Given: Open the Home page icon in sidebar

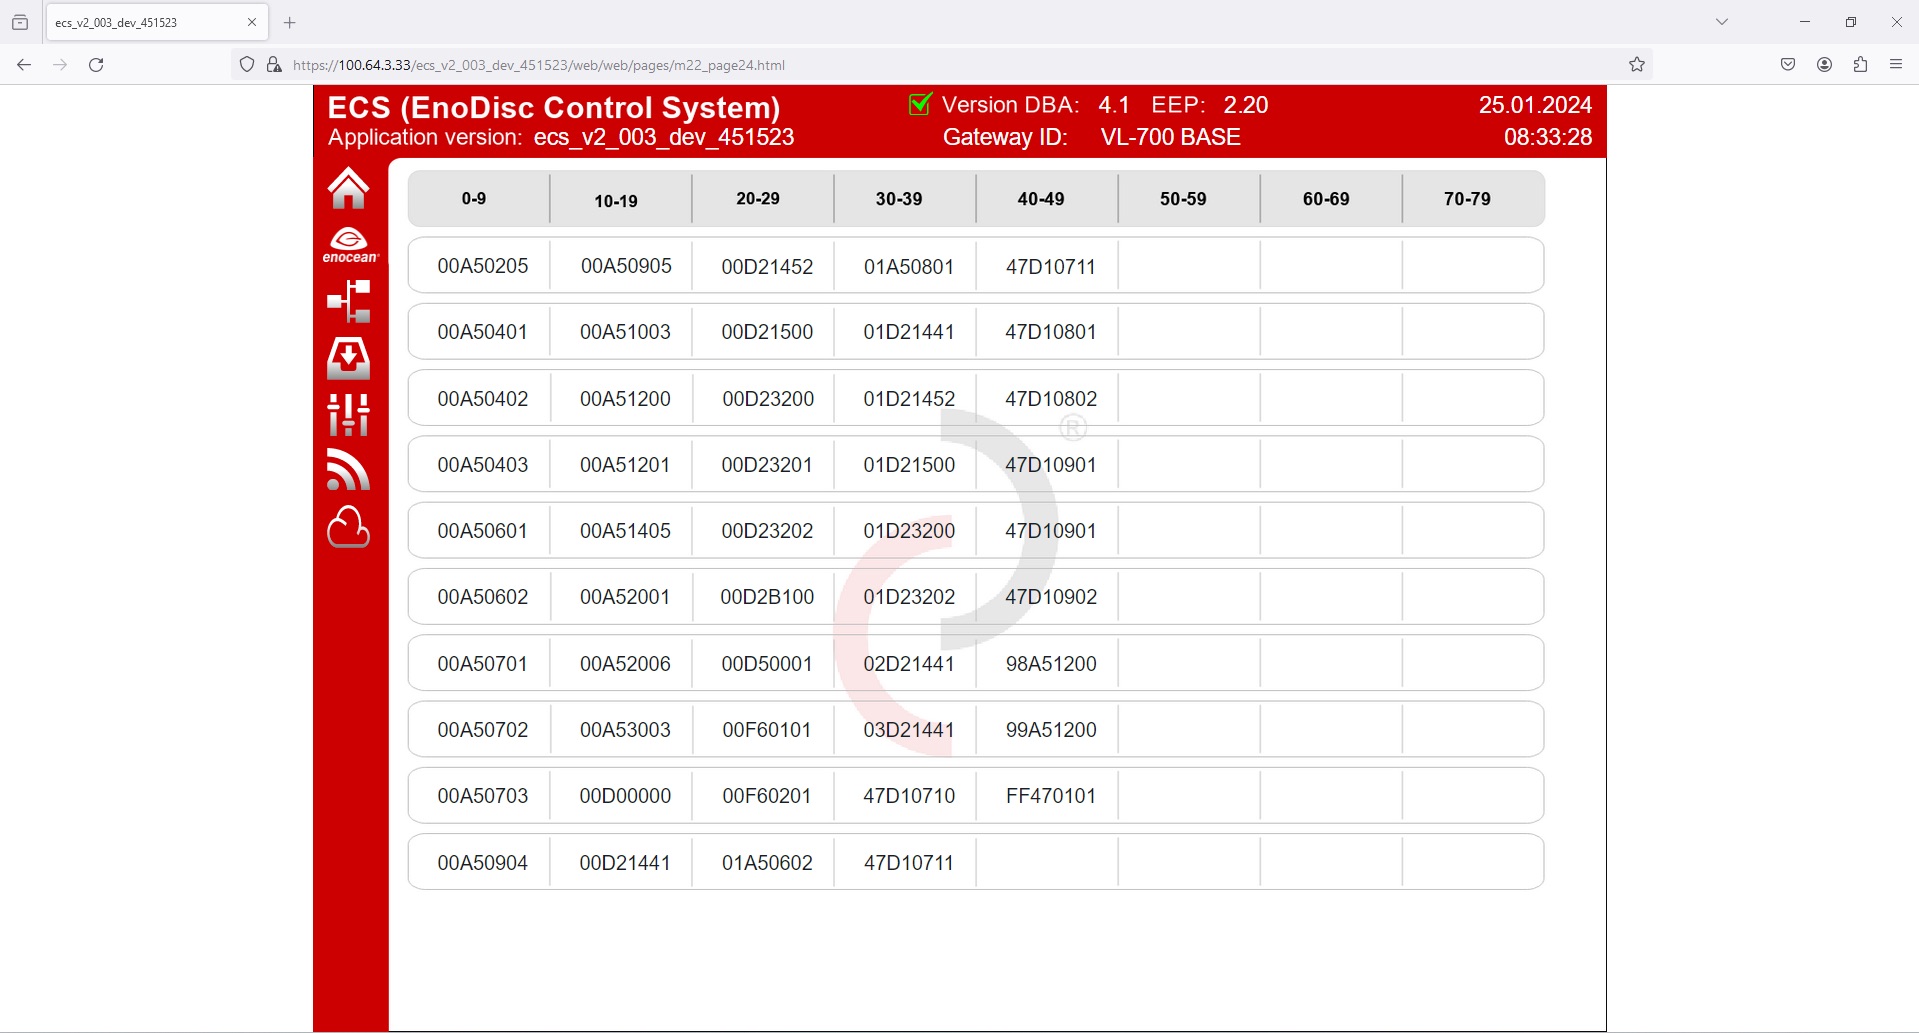Looking at the screenshot, I should click(x=348, y=188).
